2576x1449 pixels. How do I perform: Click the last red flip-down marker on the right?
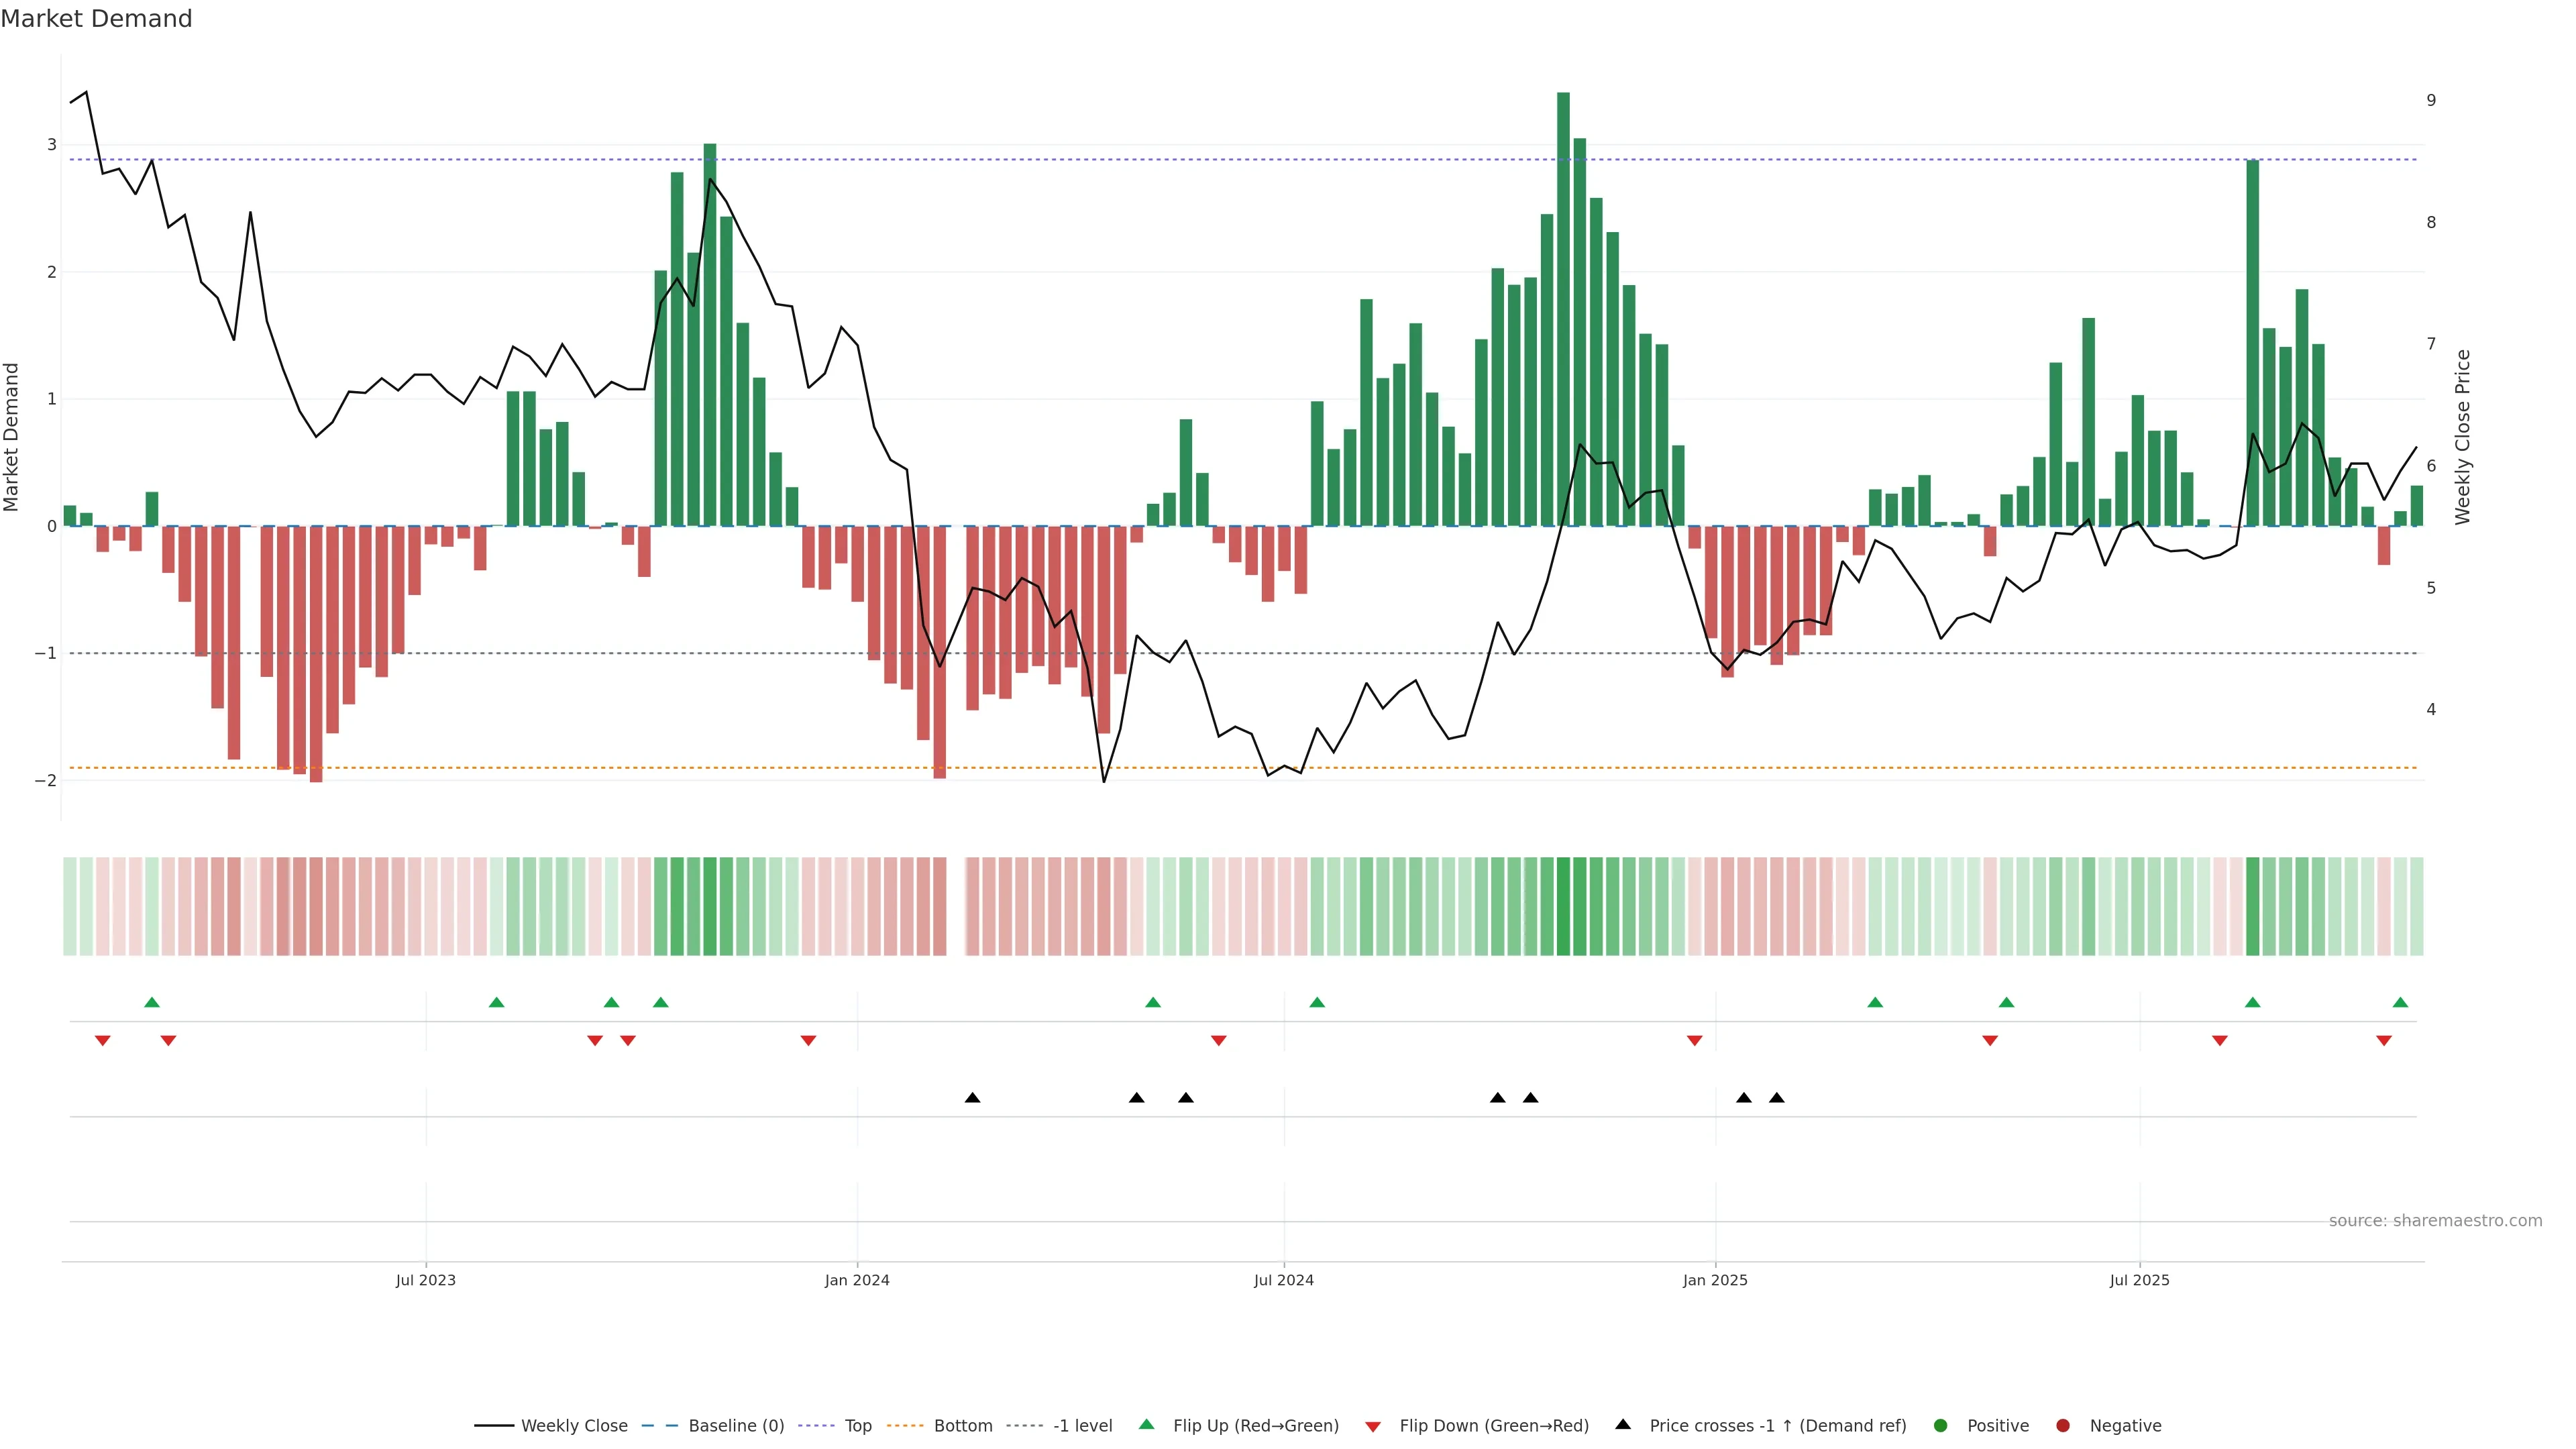point(2384,1041)
